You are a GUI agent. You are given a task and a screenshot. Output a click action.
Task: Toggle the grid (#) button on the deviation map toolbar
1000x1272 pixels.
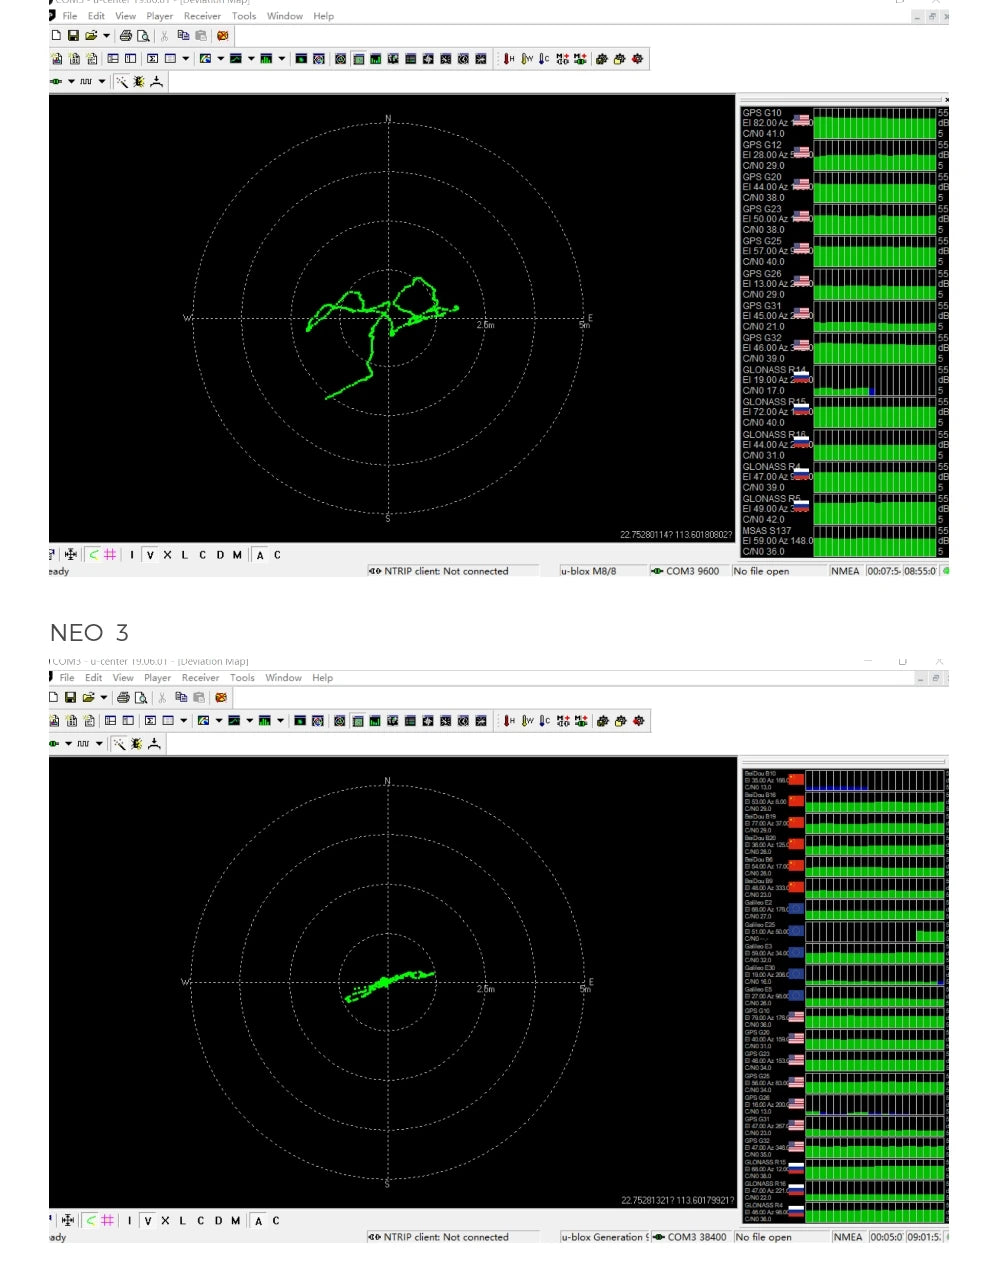108,554
